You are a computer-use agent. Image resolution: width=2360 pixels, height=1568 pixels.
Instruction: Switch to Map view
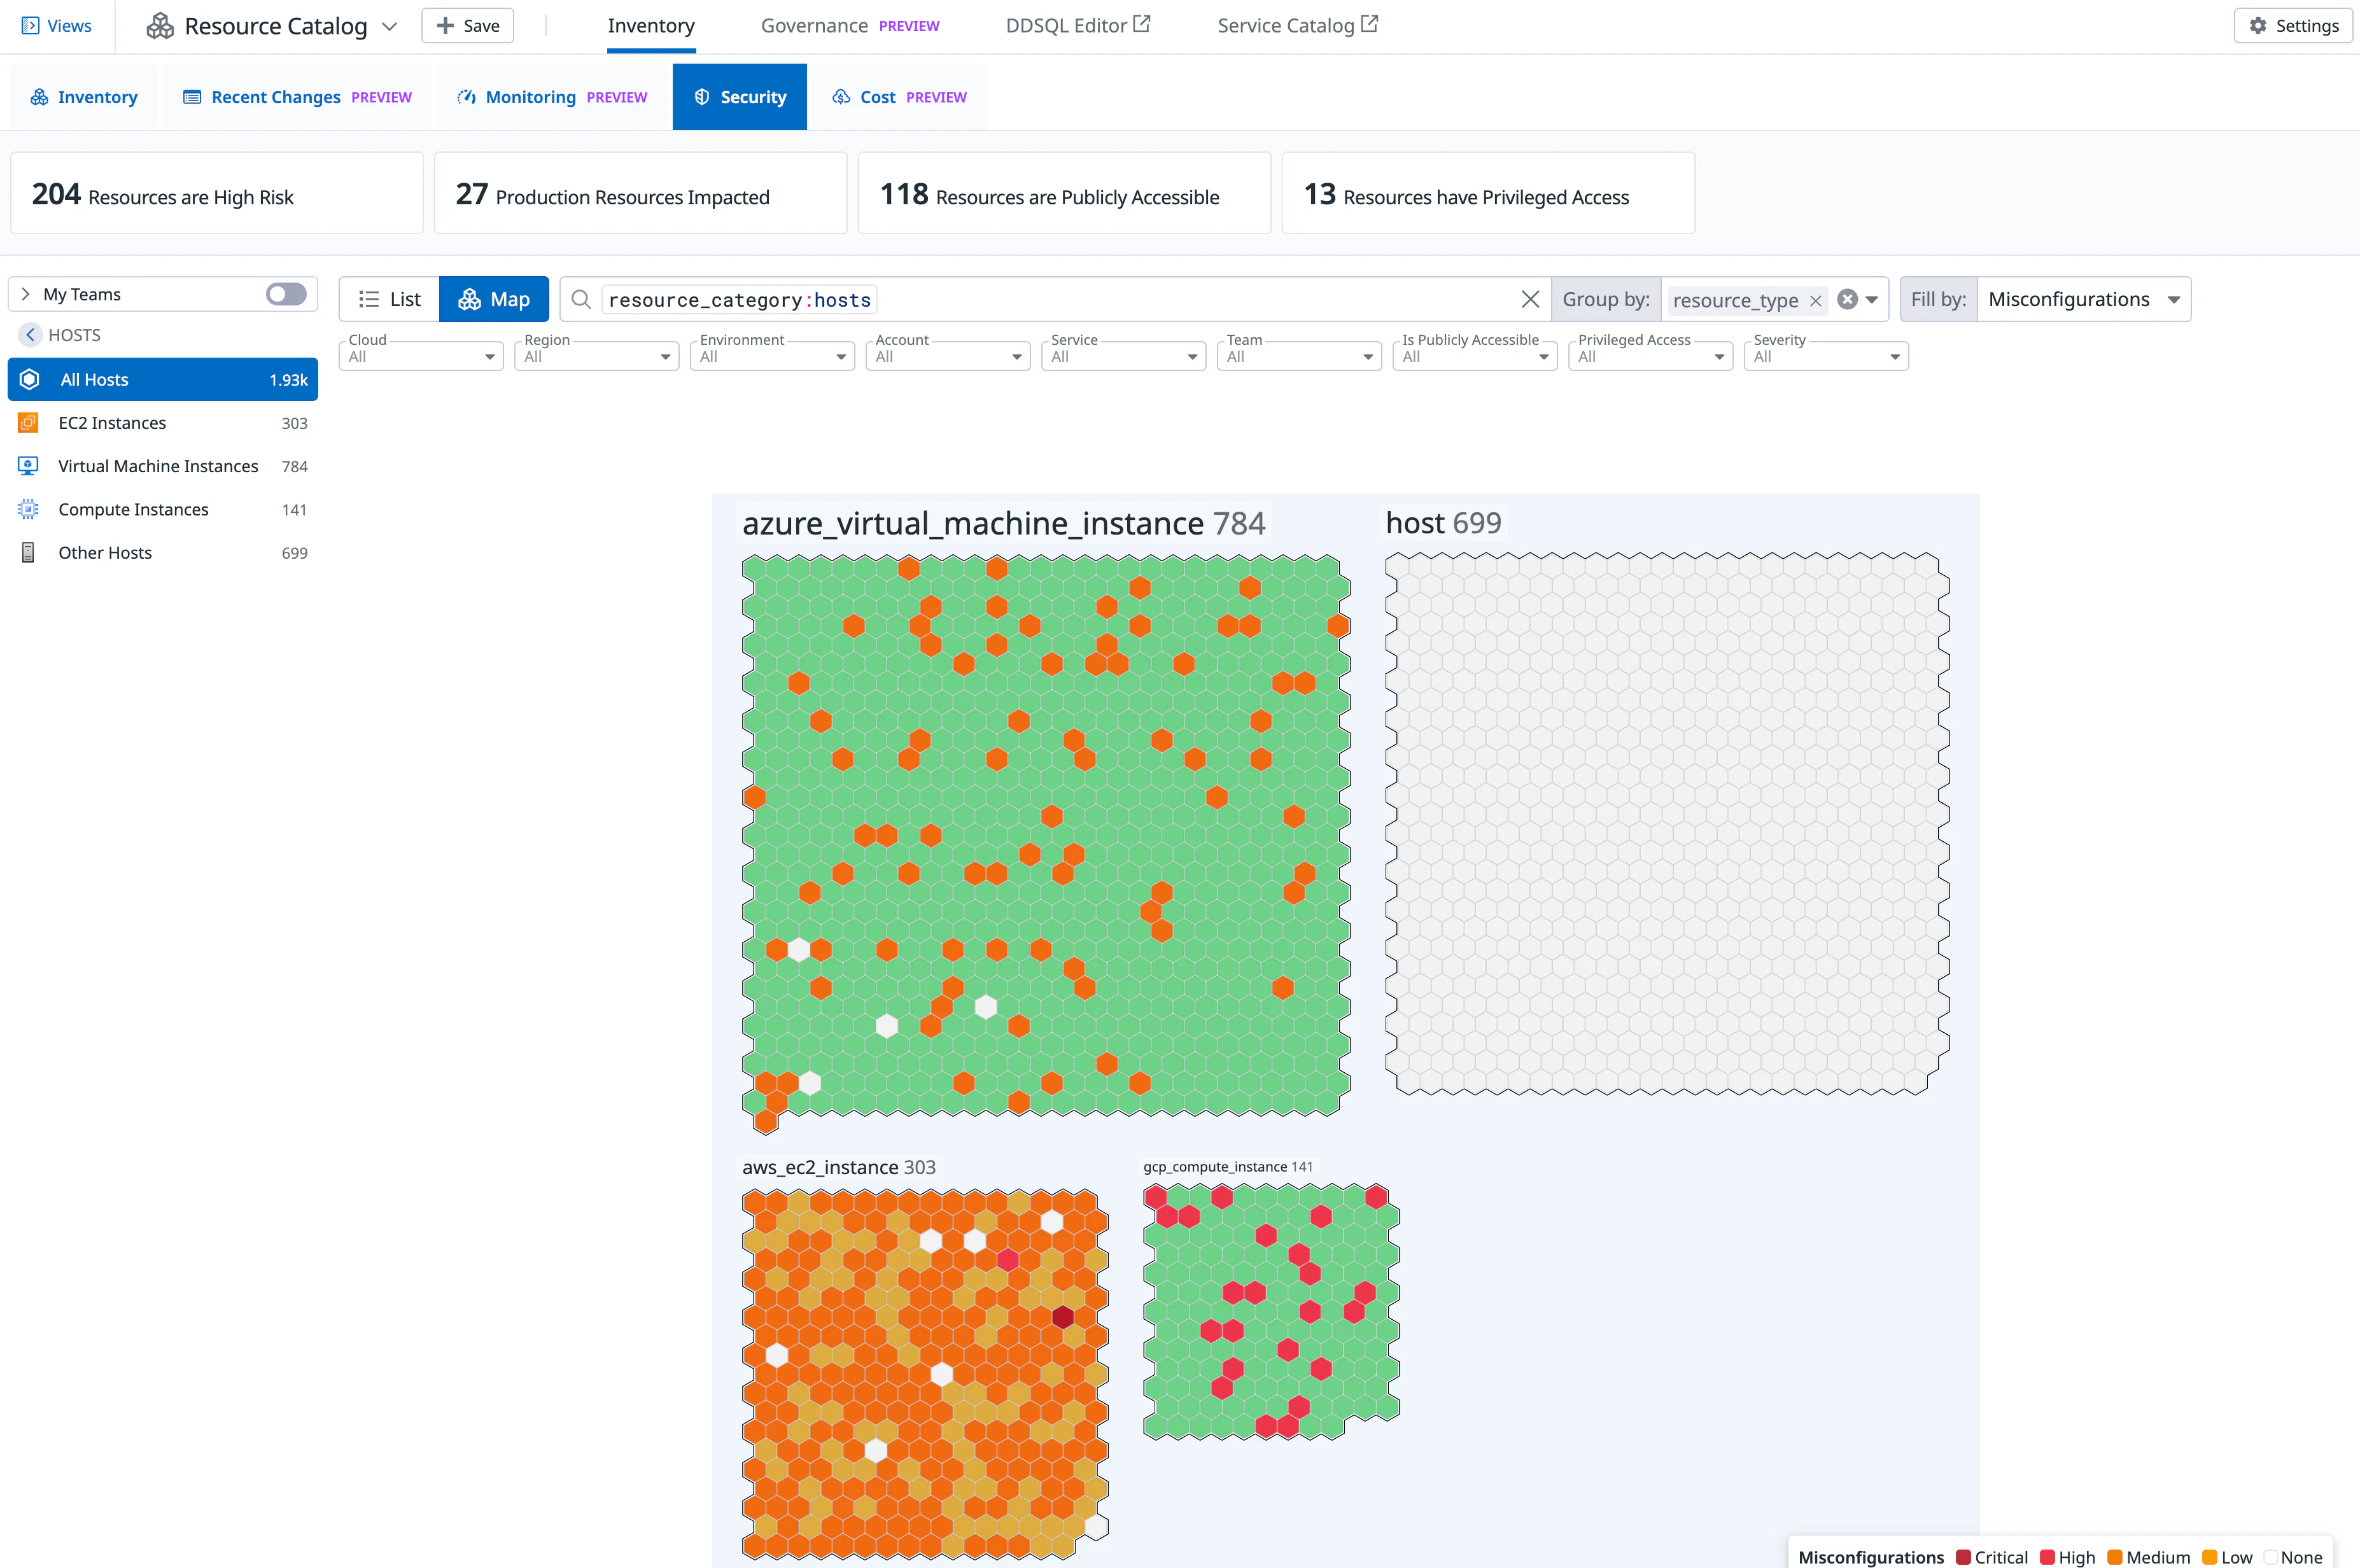[494, 299]
